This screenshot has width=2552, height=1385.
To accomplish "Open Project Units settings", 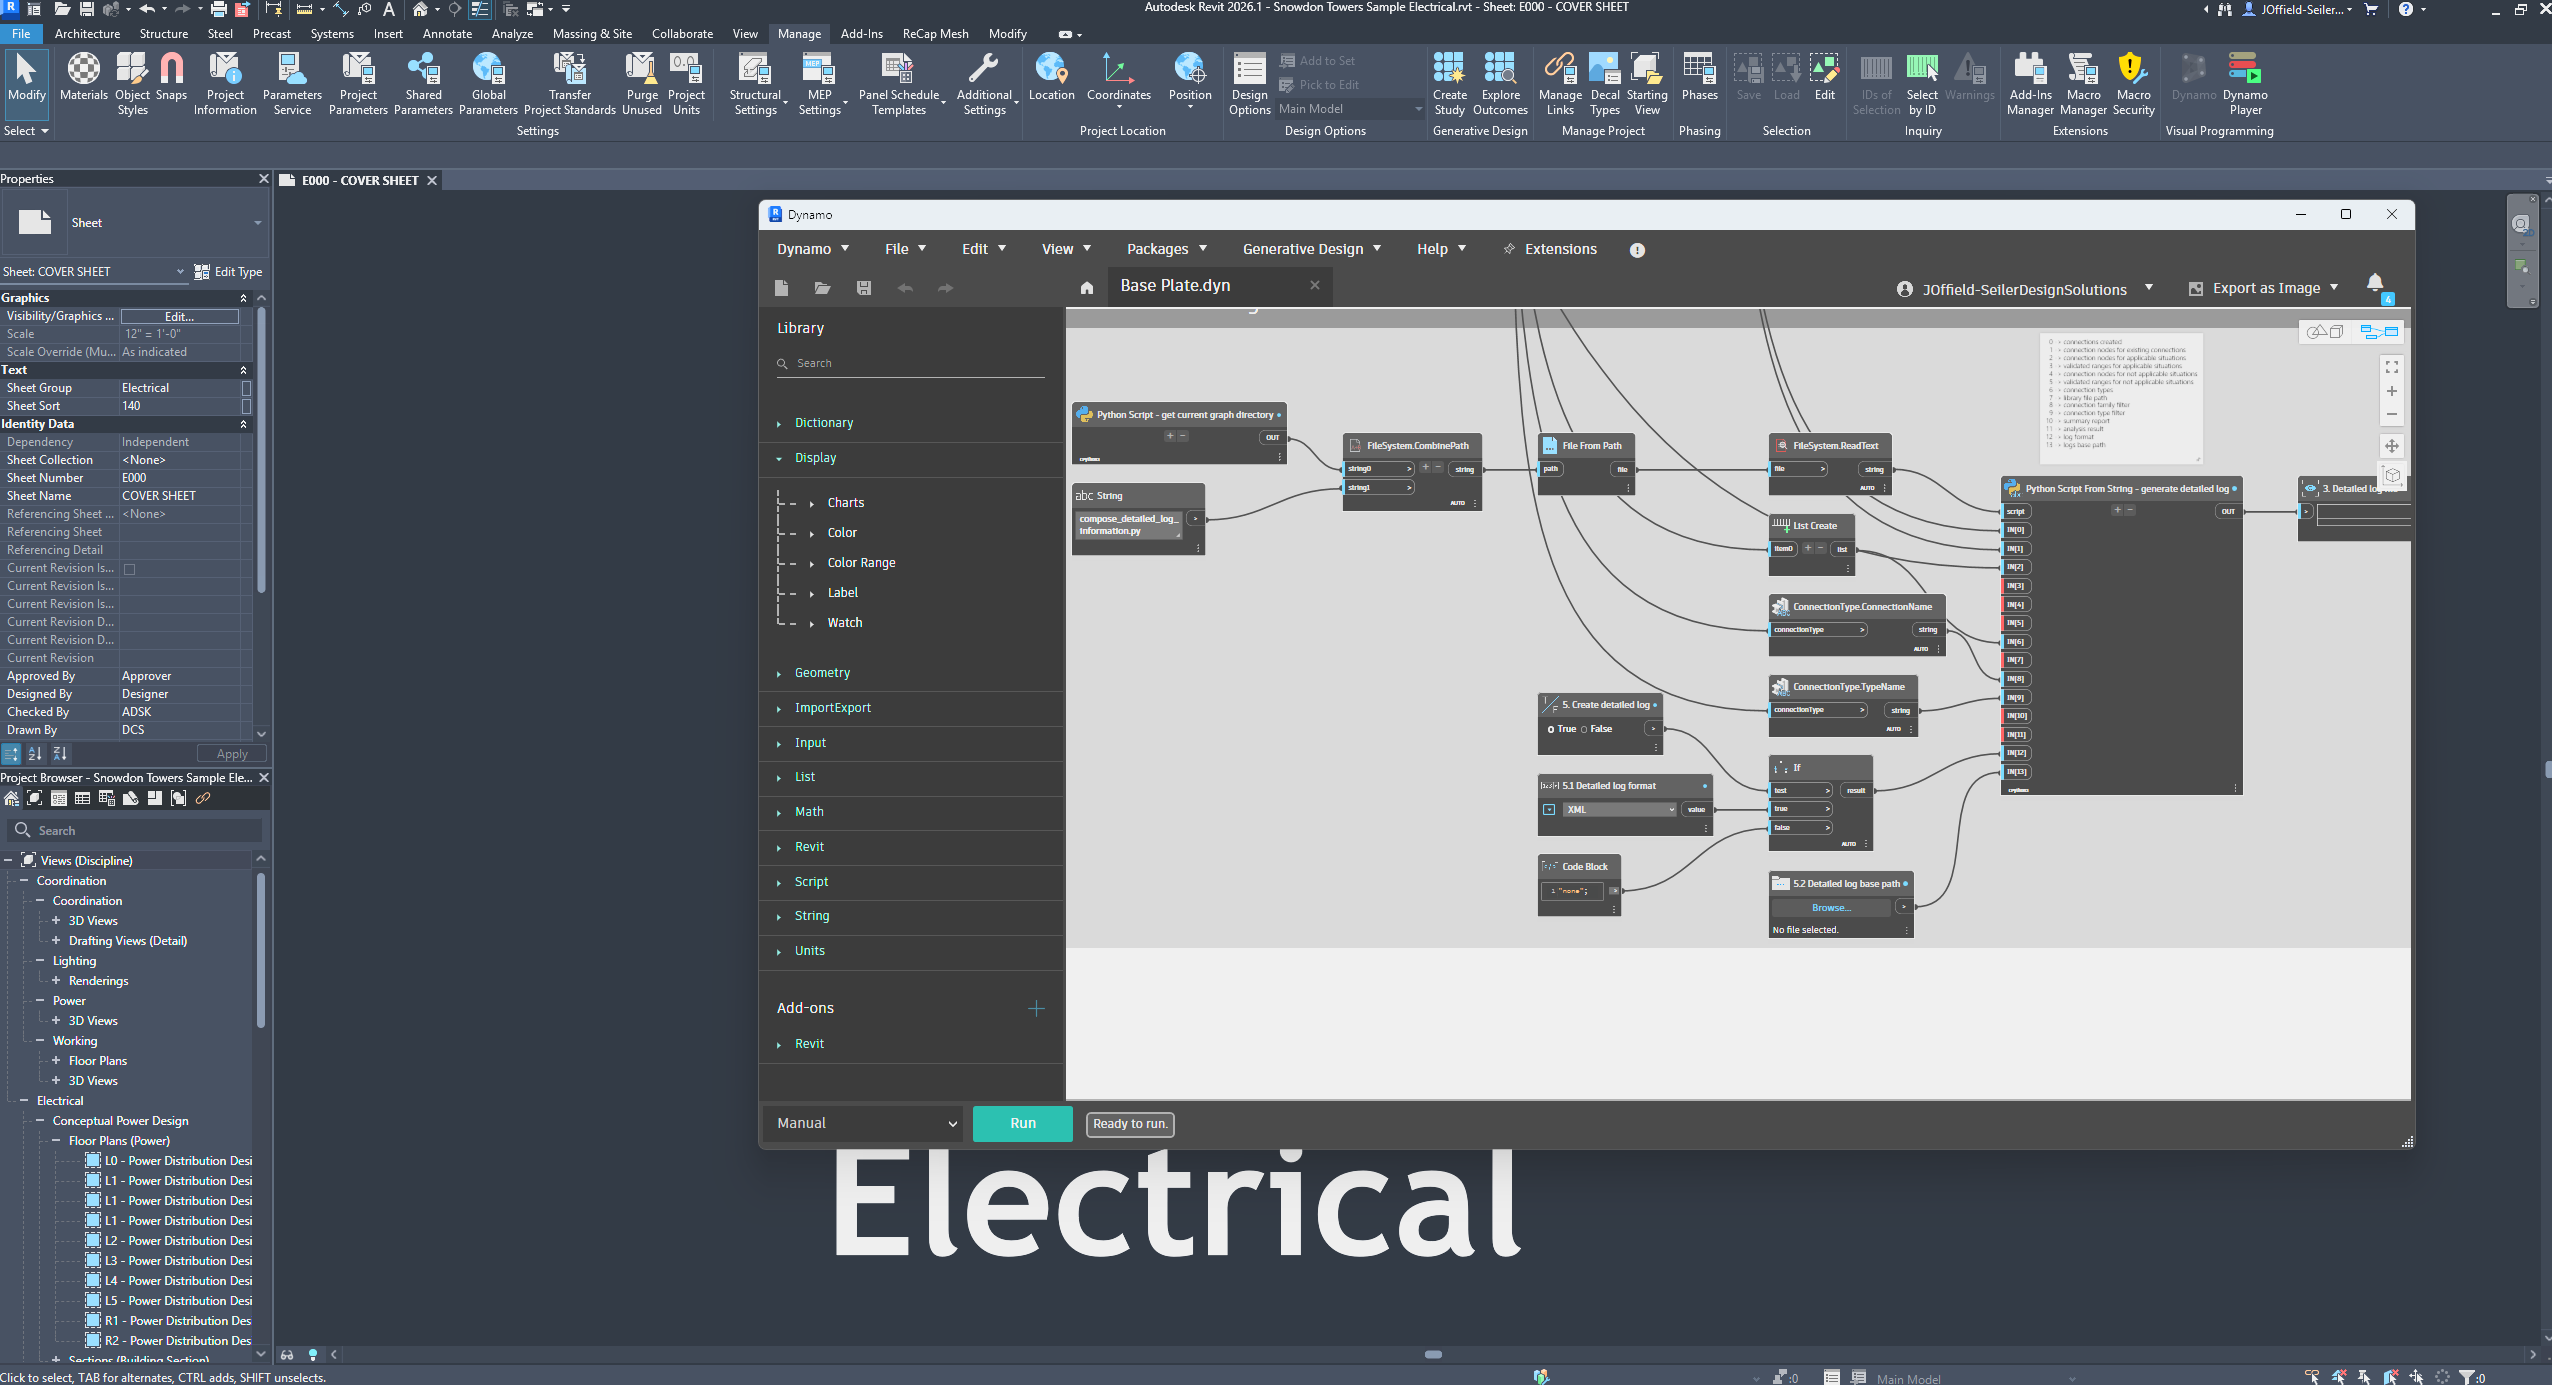I will click(686, 84).
